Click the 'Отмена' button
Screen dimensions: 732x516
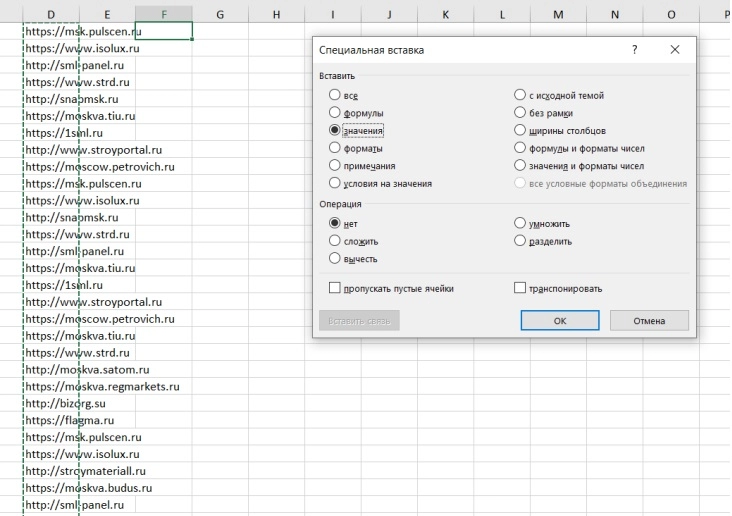[x=649, y=321]
